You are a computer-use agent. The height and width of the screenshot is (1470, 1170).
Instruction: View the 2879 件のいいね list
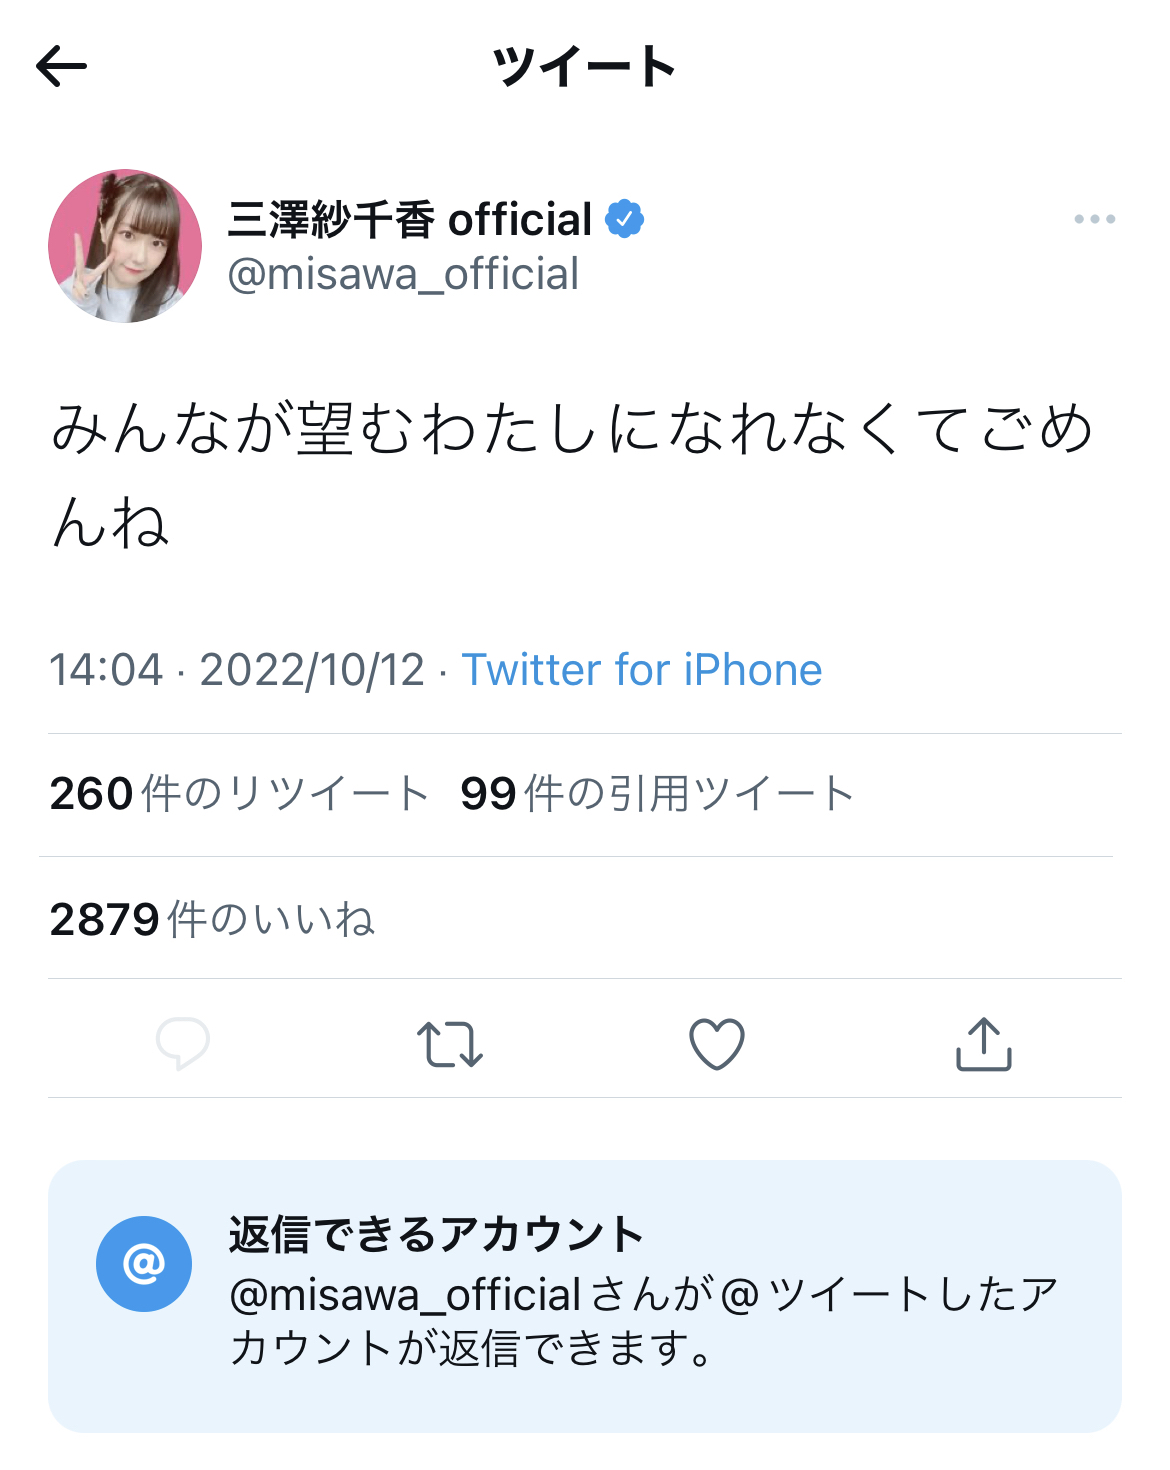[212, 919]
